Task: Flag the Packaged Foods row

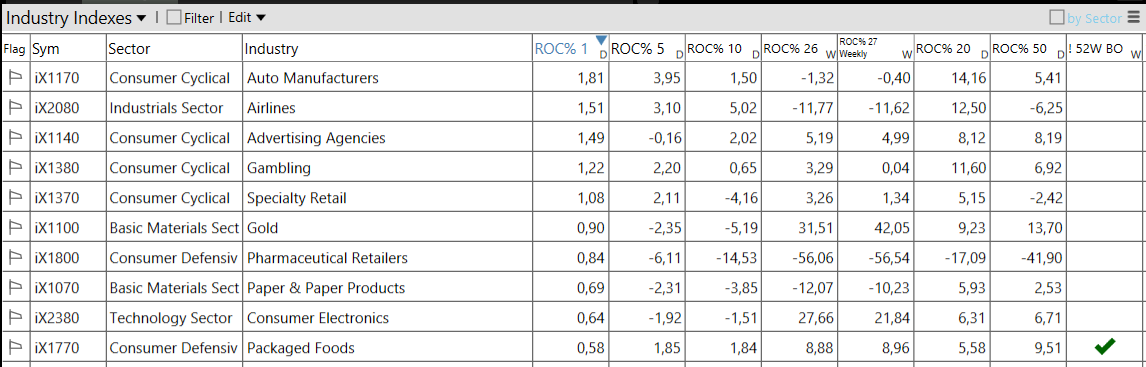Action: click(15, 348)
